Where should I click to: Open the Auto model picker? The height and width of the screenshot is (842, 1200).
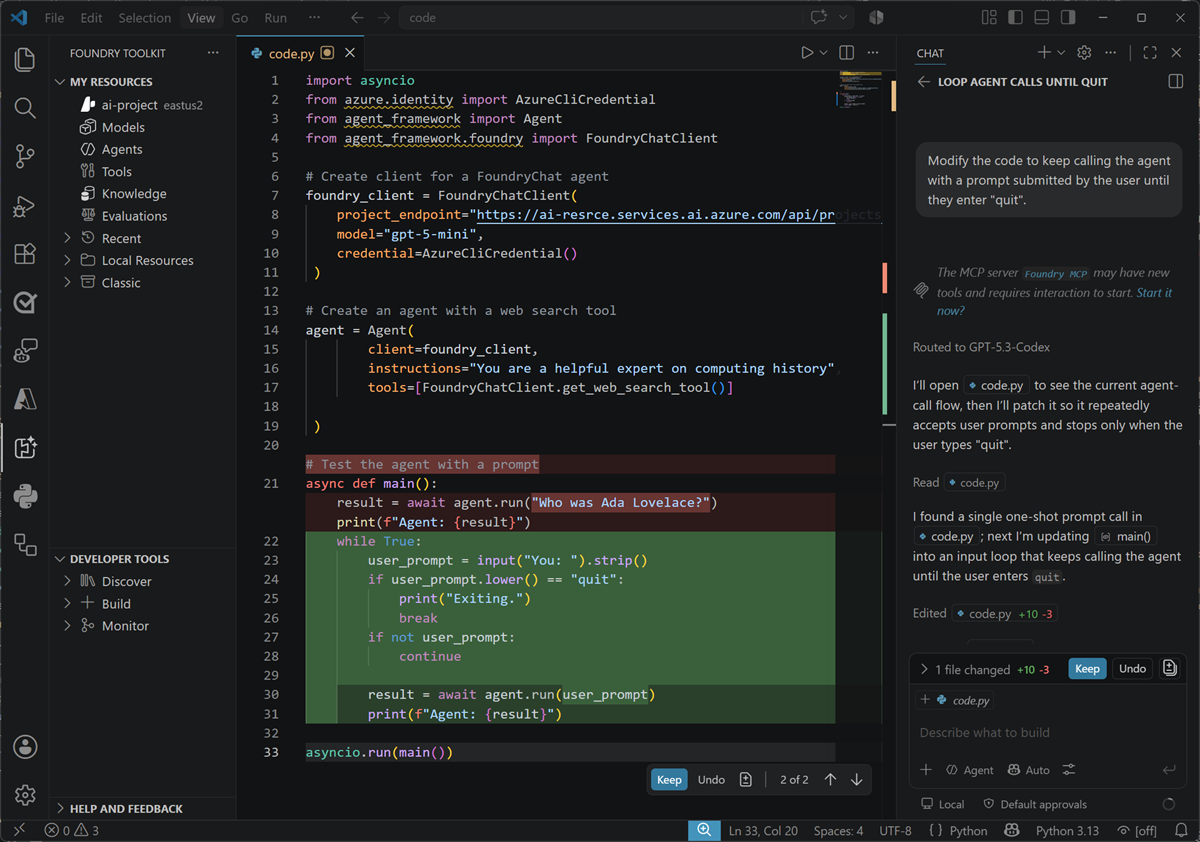pyautogui.click(x=1028, y=770)
